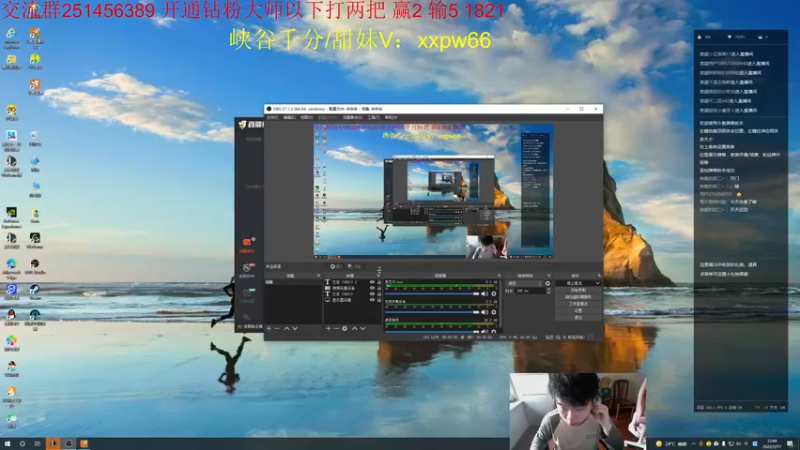
Task: Float the Scenes dock via header icon
Action: [x=319, y=276]
